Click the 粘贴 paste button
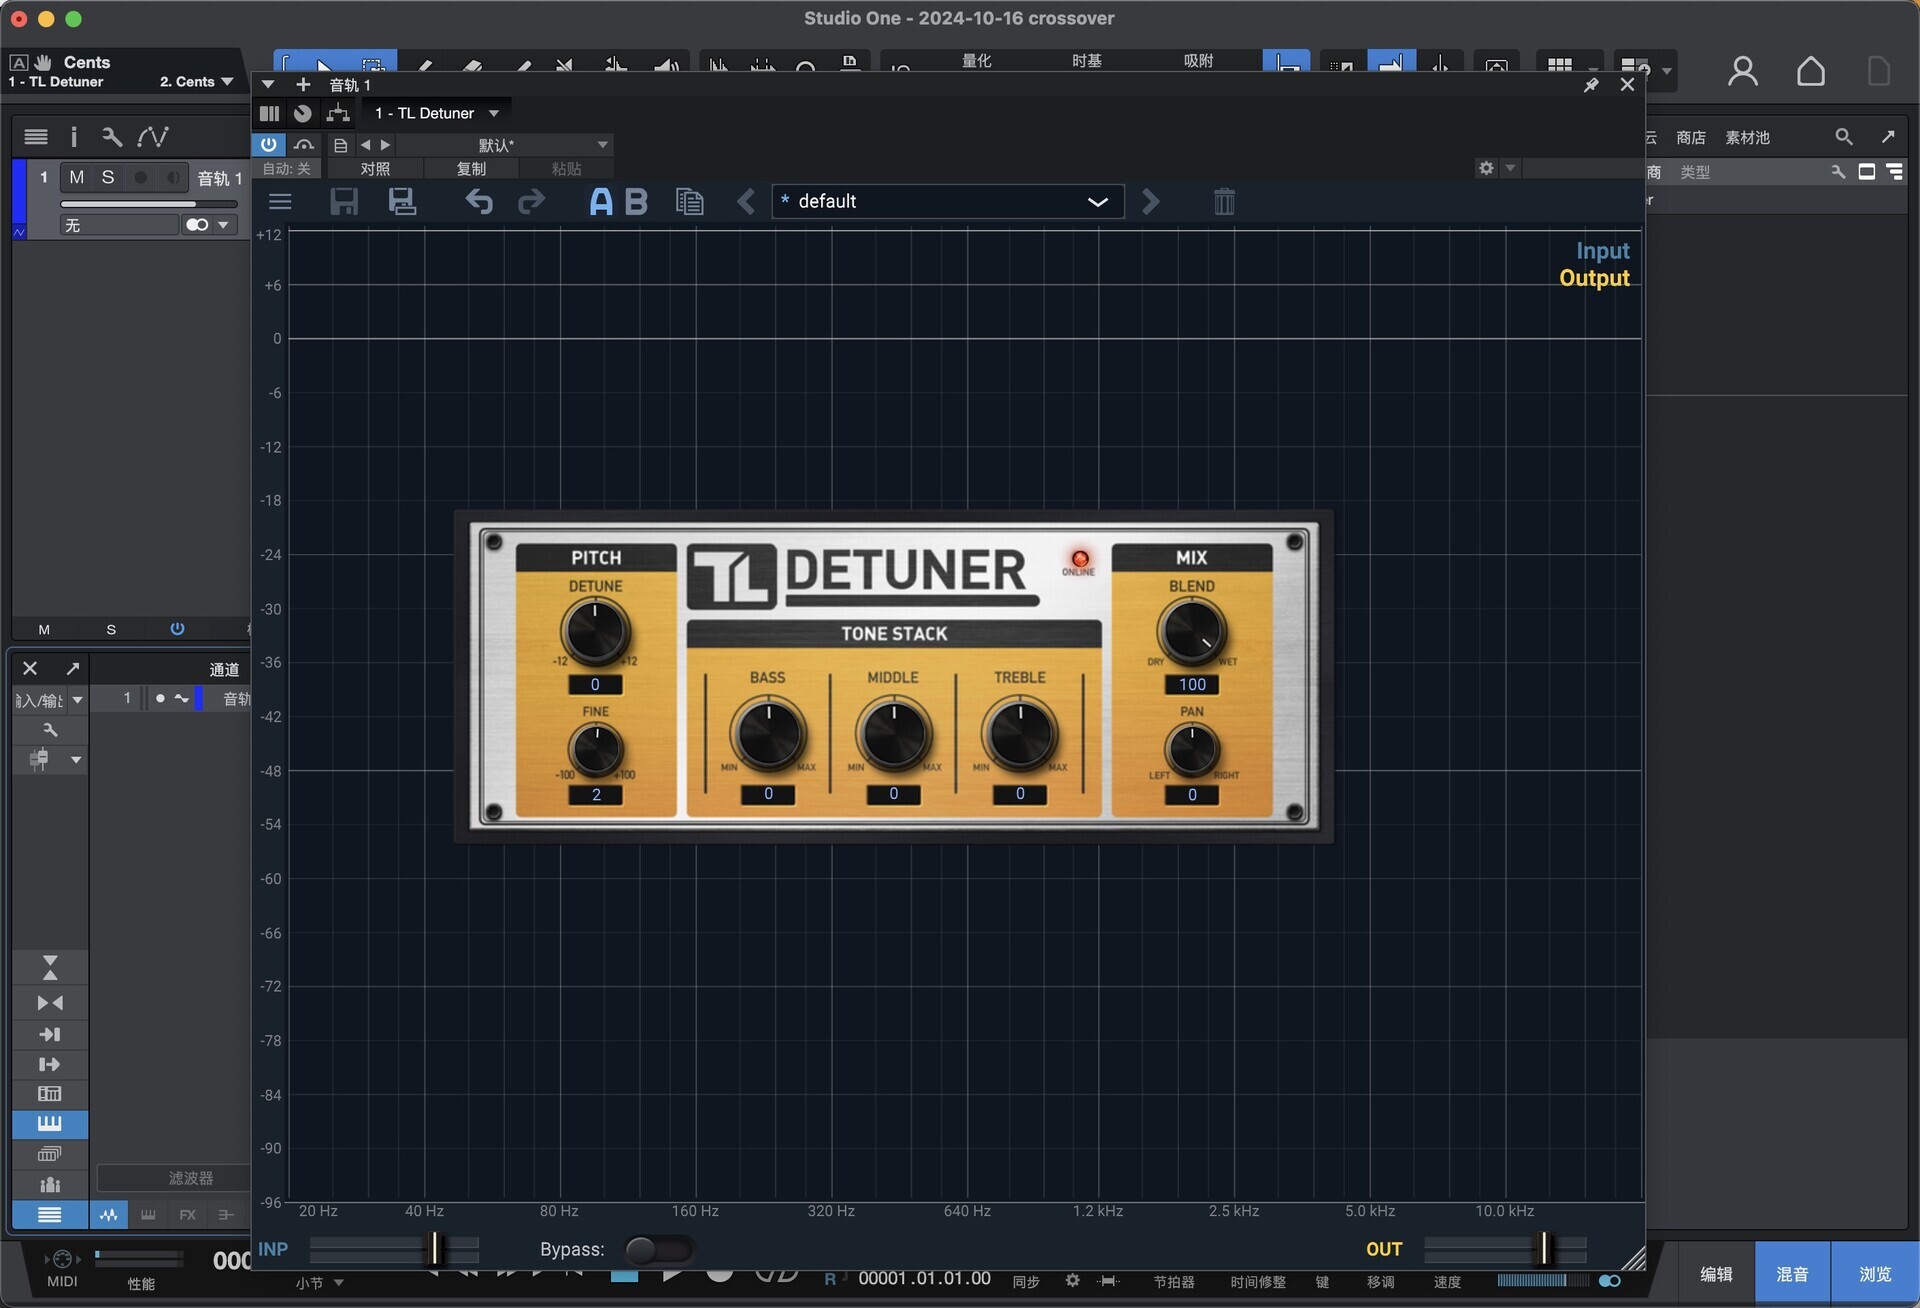The image size is (1920, 1308). pyautogui.click(x=566, y=169)
